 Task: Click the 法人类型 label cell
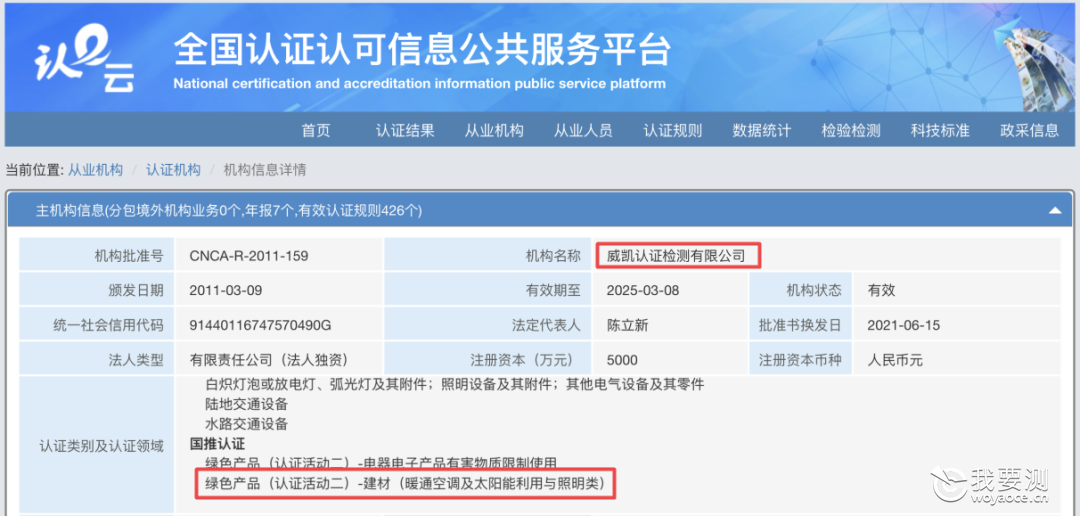click(97, 360)
